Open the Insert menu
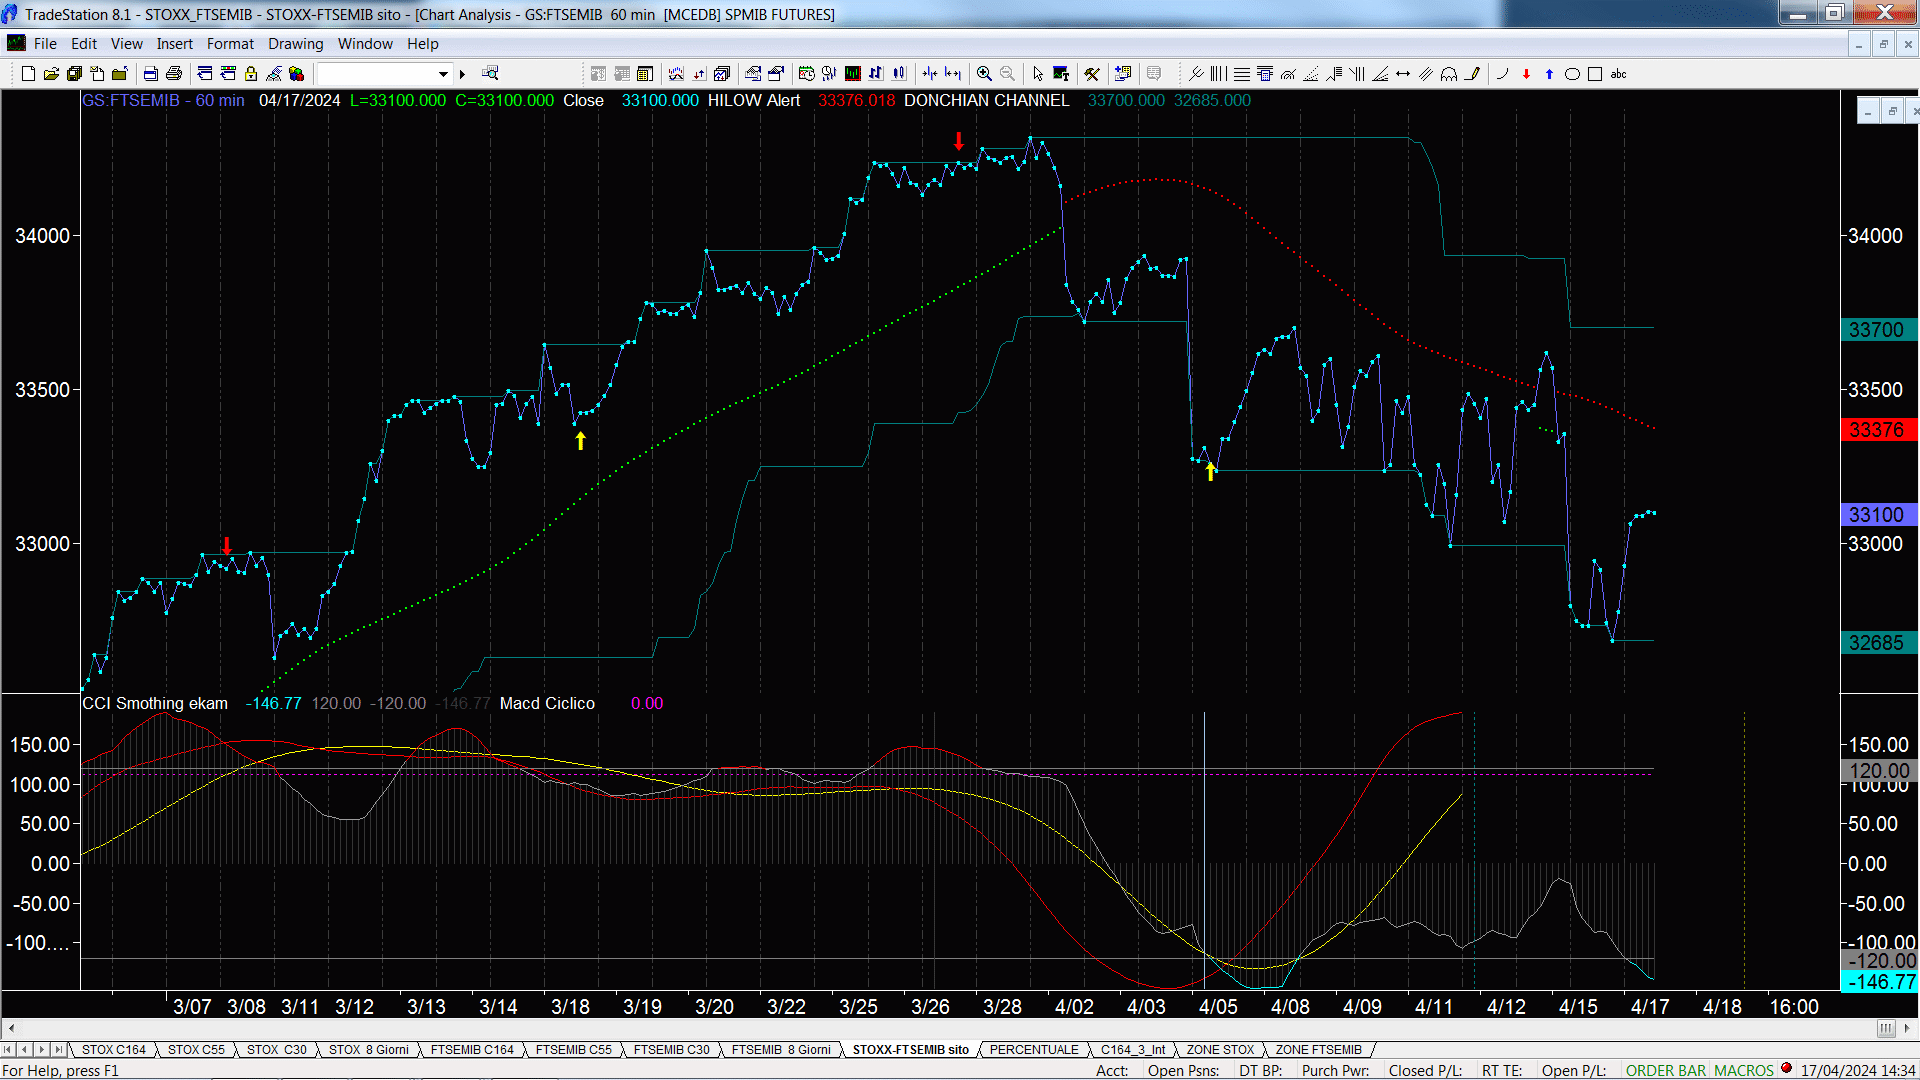The image size is (1920, 1080). tap(174, 44)
